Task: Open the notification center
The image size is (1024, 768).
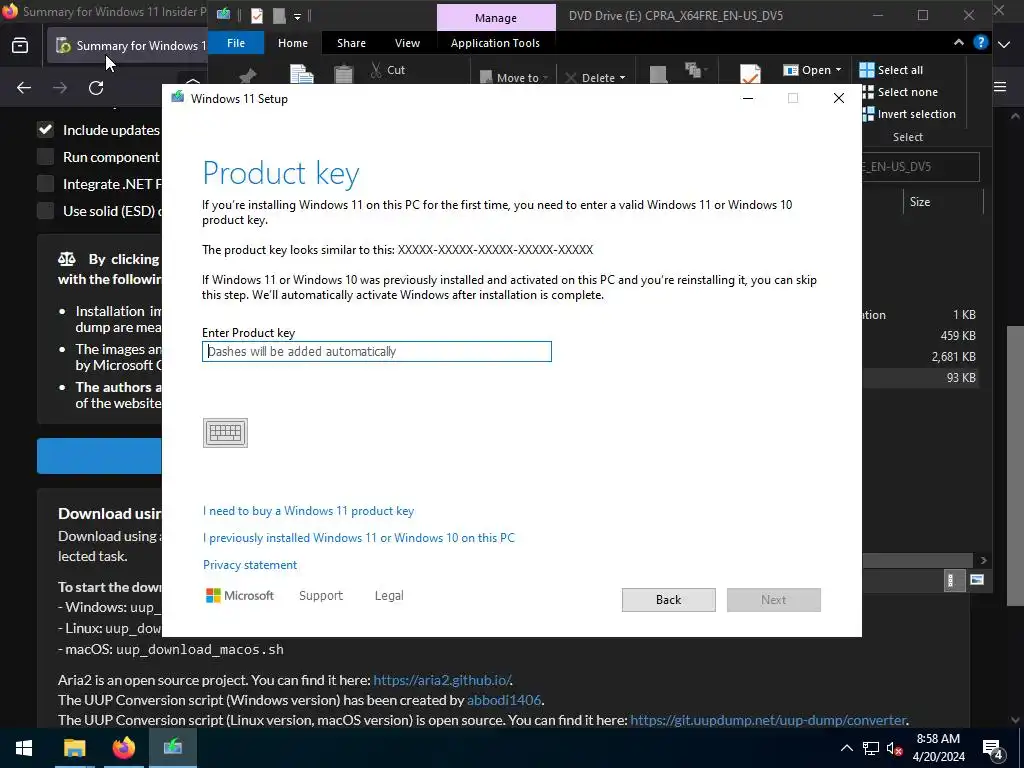Action: (x=993, y=748)
